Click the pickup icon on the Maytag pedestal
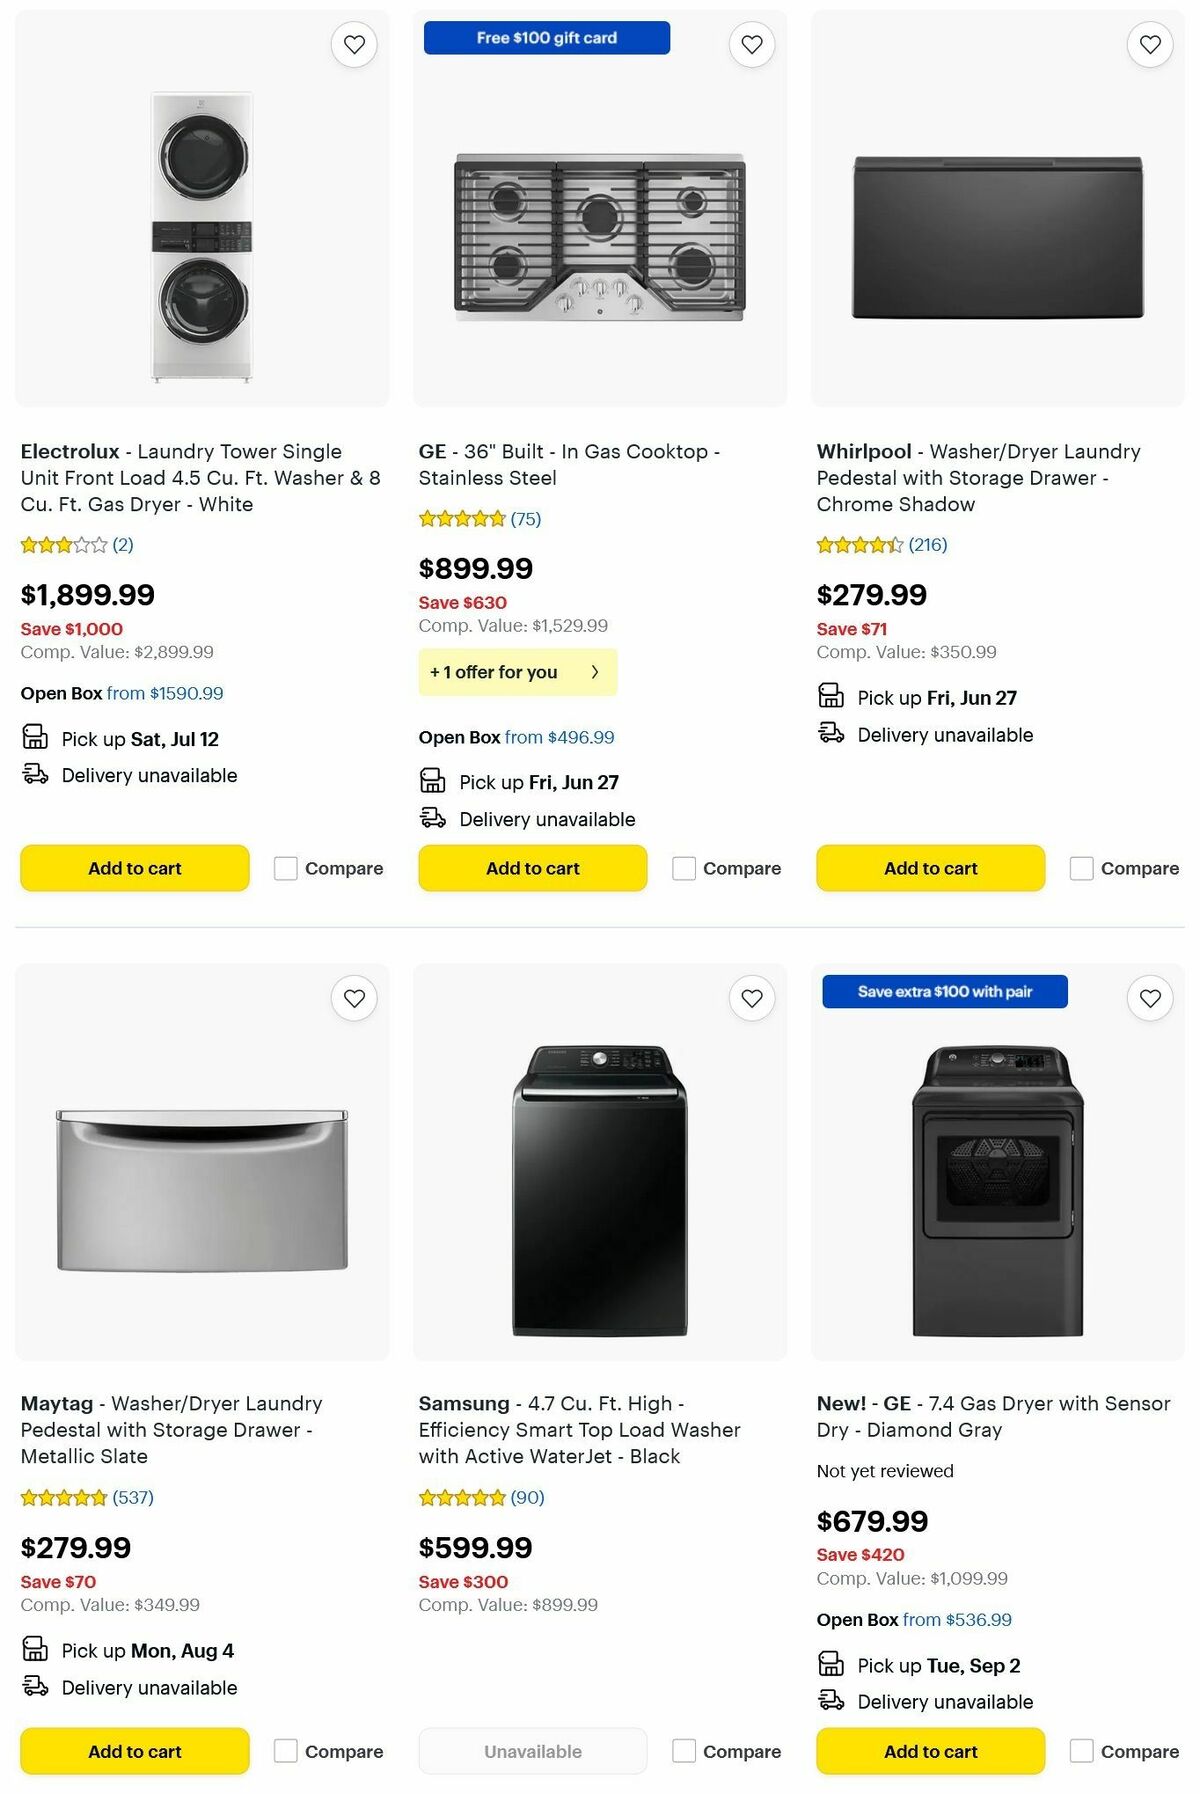 [35, 1650]
